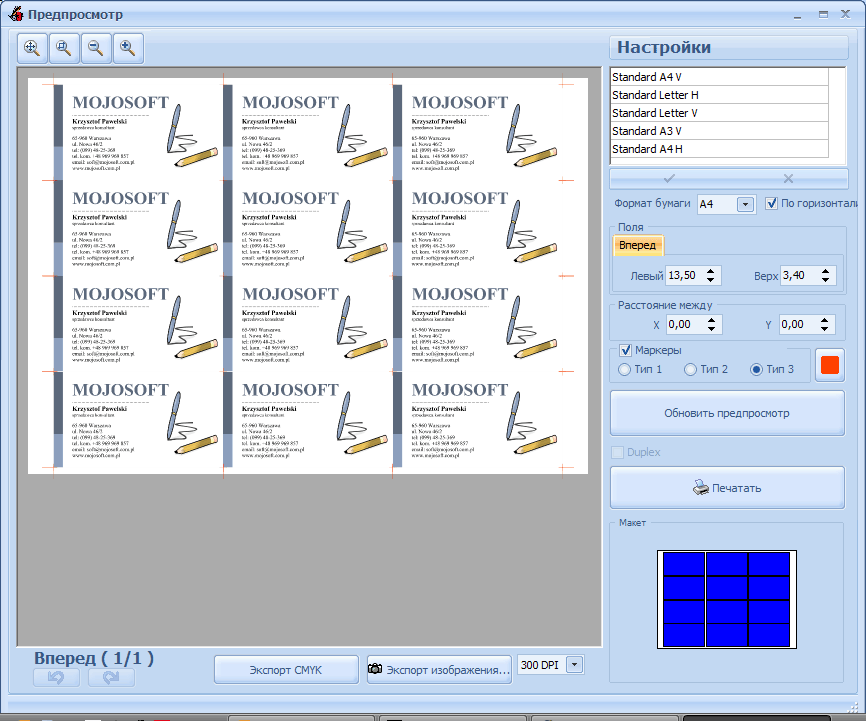Click the application icon in title bar
This screenshot has height=721, width=866.
[16, 14]
